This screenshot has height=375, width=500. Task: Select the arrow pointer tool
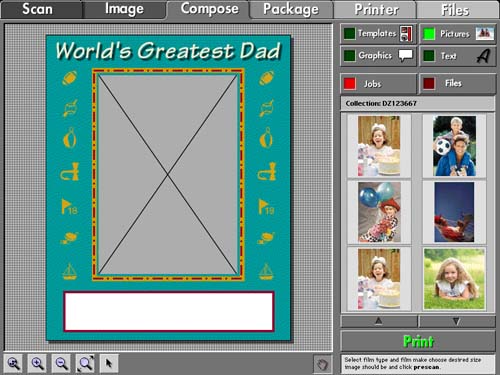pyautogui.click(x=109, y=363)
